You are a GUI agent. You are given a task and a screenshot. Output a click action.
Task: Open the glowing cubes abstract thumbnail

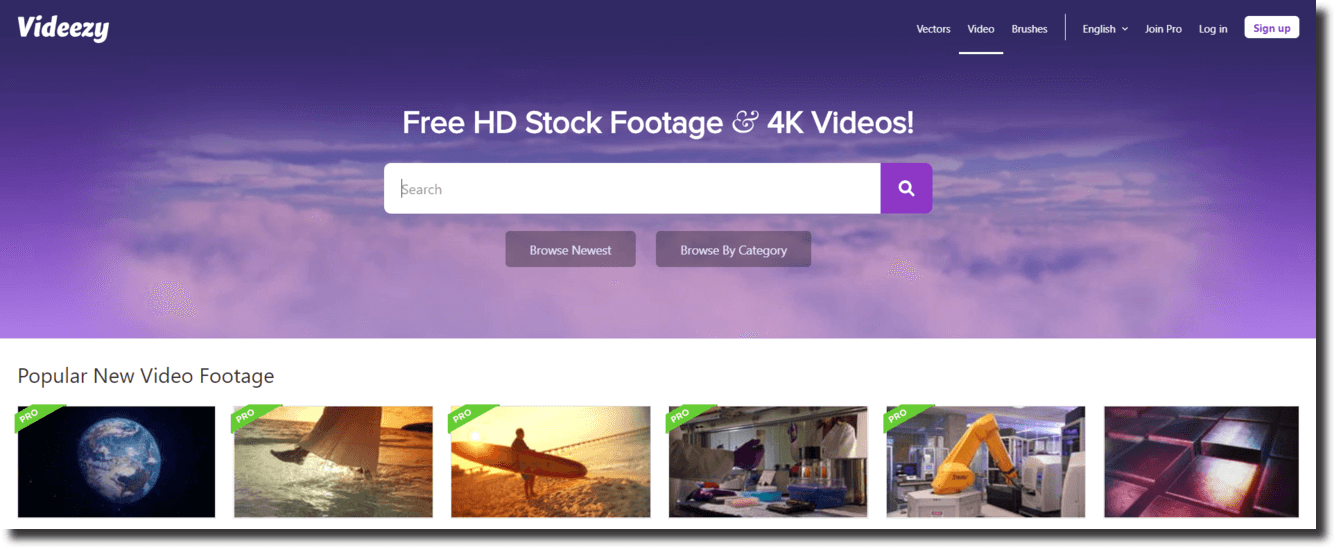(x=1201, y=461)
